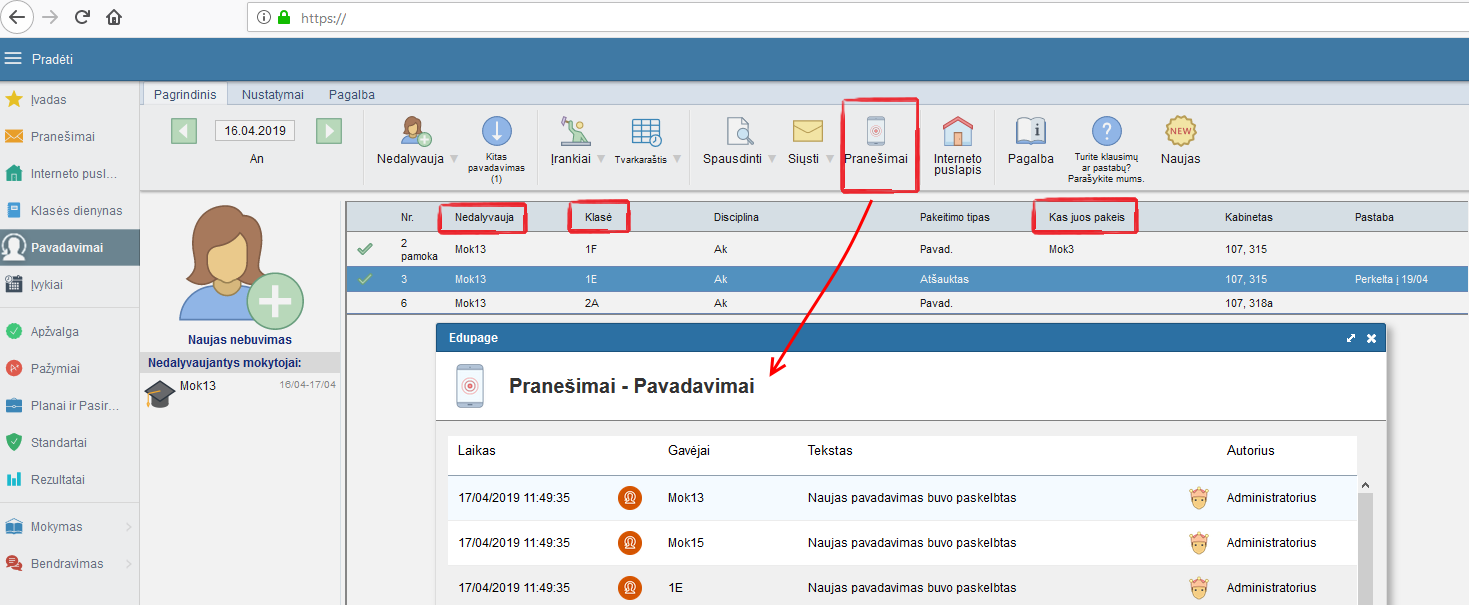Image resolution: width=1469 pixels, height=607 pixels.
Task: Click the Kitas pavadavimas download icon
Action: pyautogui.click(x=497, y=132)
